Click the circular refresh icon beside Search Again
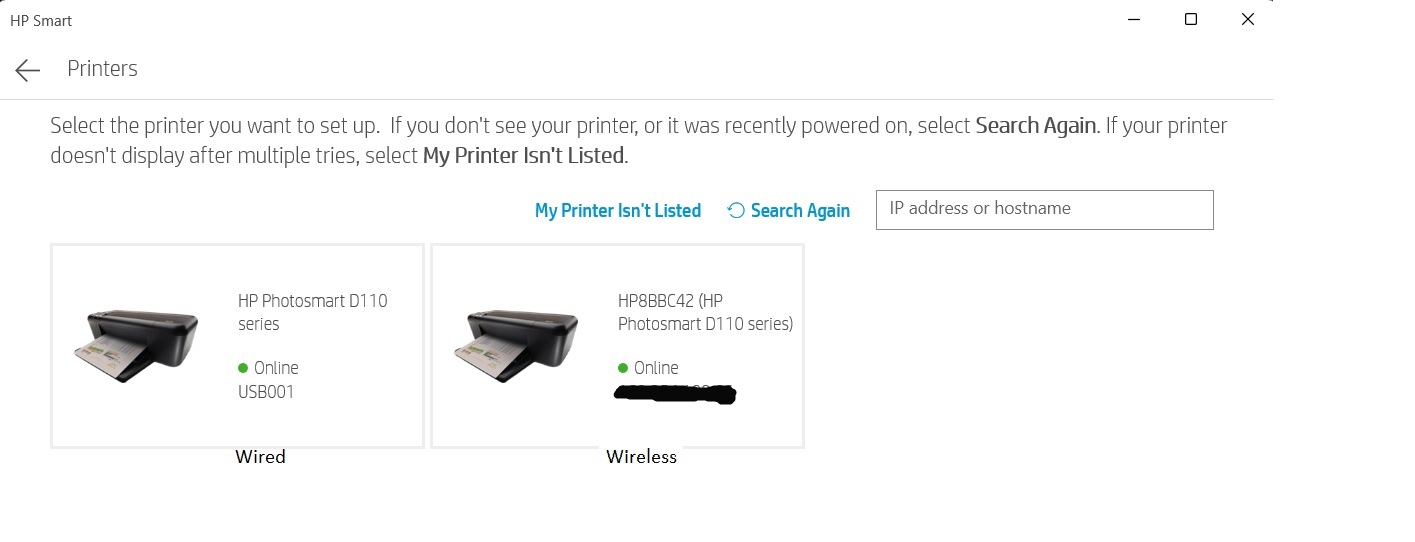Viewport: 1415px width, 542px height. click(736, 210)
